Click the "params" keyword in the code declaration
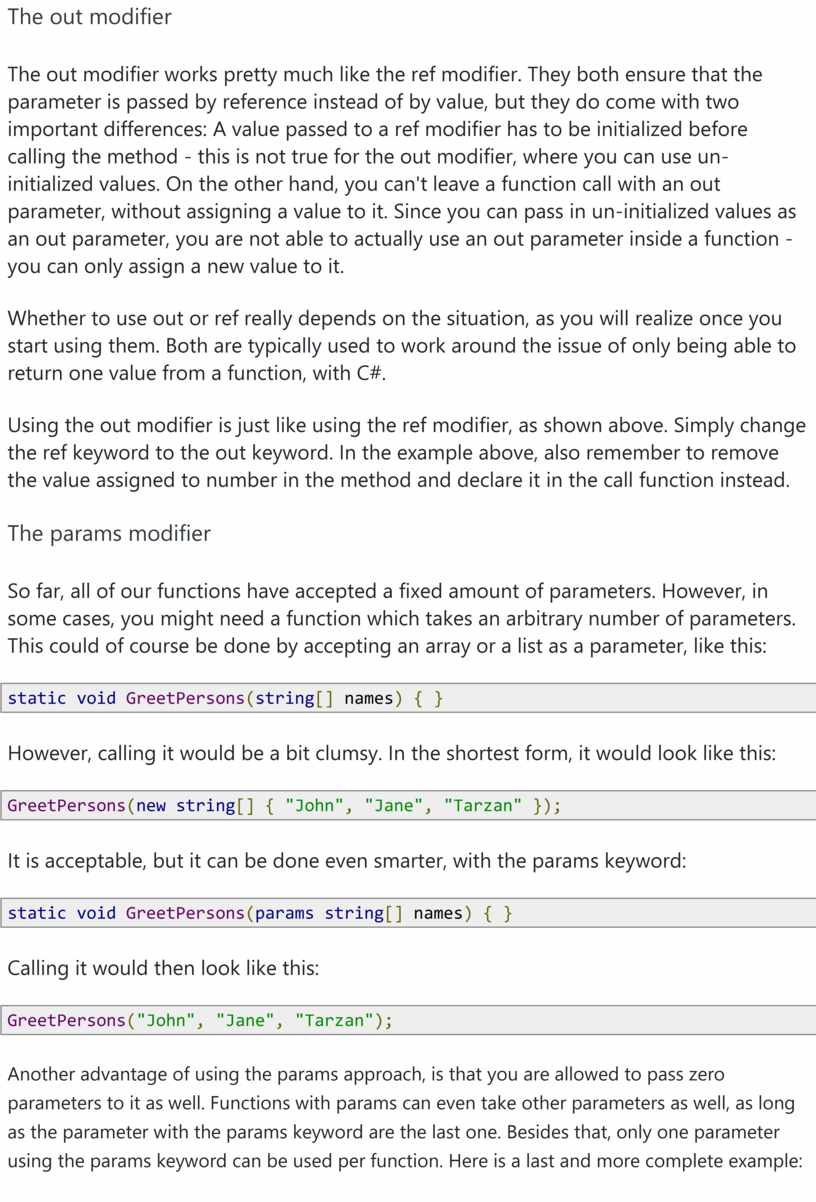The image size is (816, 1202). click(285, 913)
